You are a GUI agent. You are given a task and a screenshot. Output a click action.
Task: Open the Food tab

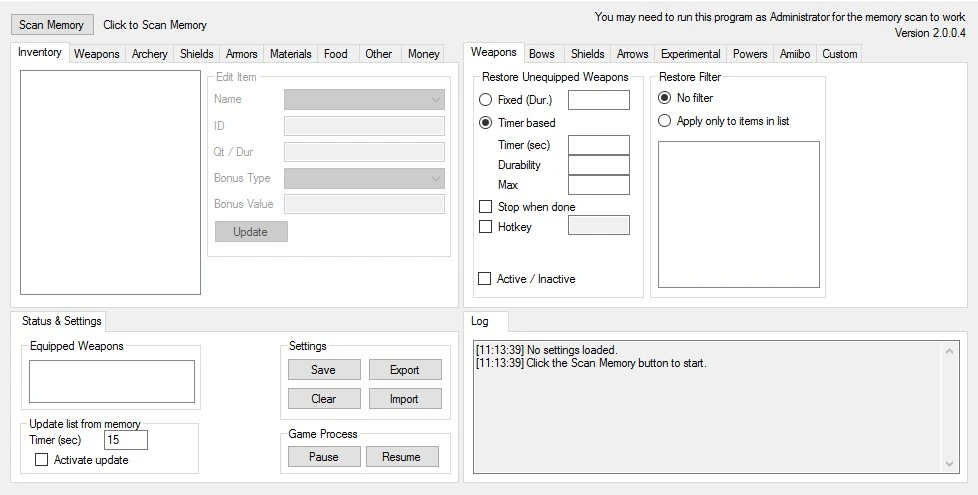336,54
